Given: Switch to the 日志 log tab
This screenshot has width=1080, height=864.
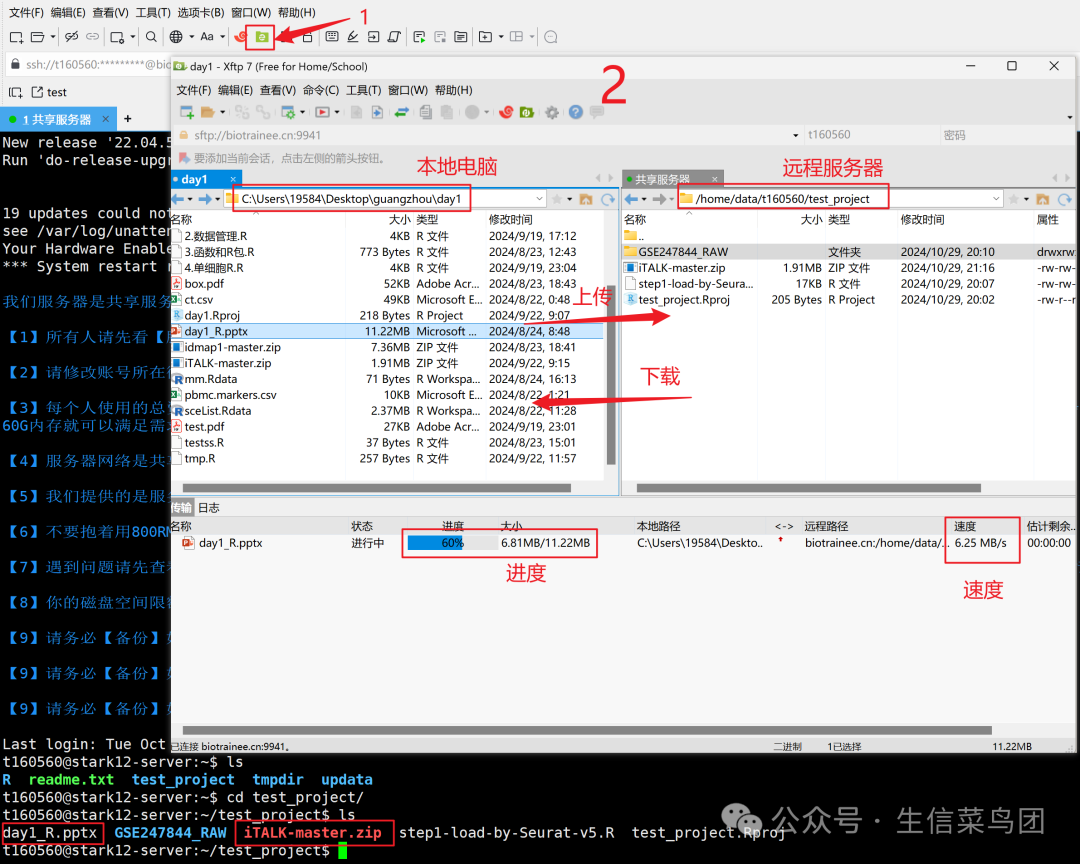Looking at the screenshot, I should pos(209,508).
